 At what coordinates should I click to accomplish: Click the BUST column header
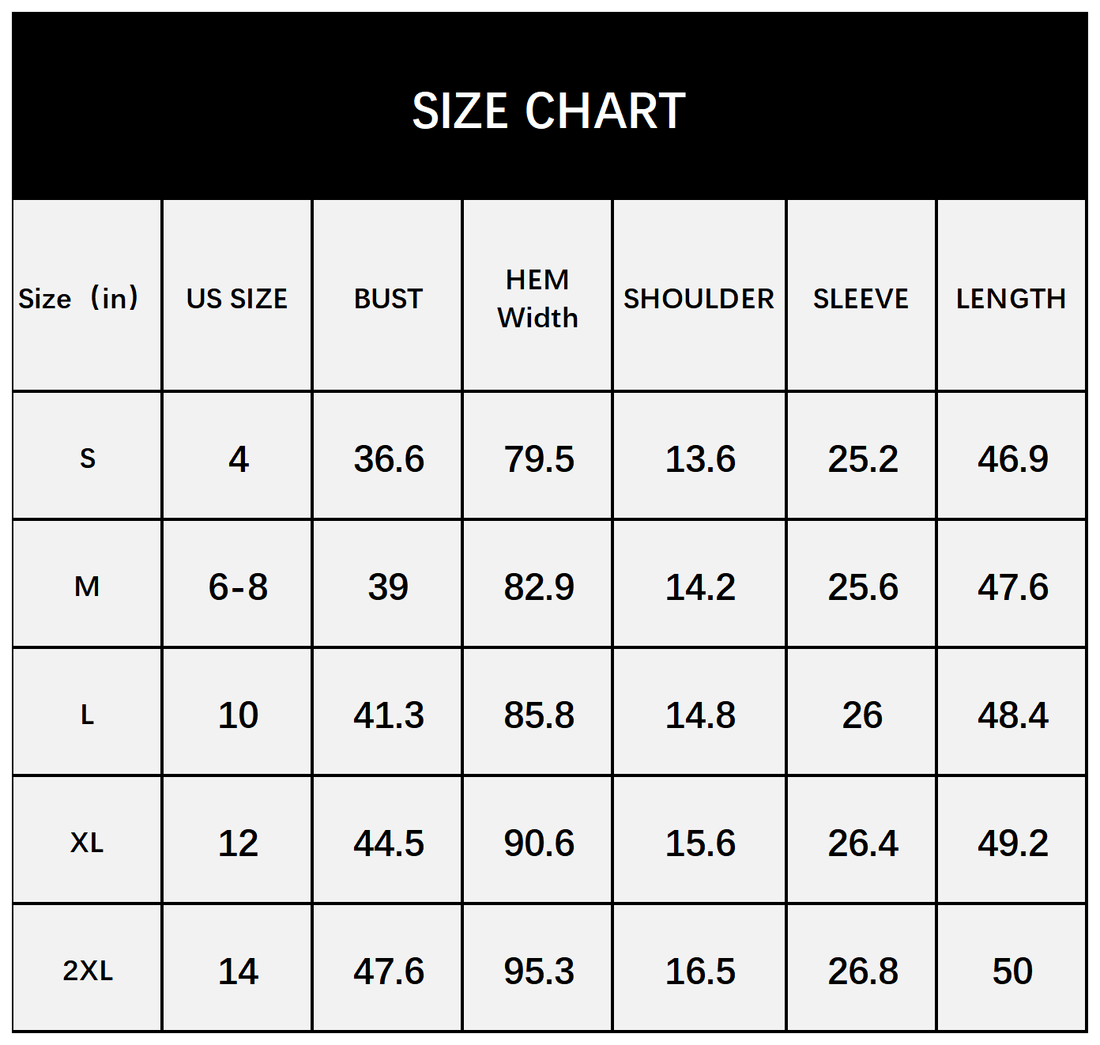(x=388, y=299)
